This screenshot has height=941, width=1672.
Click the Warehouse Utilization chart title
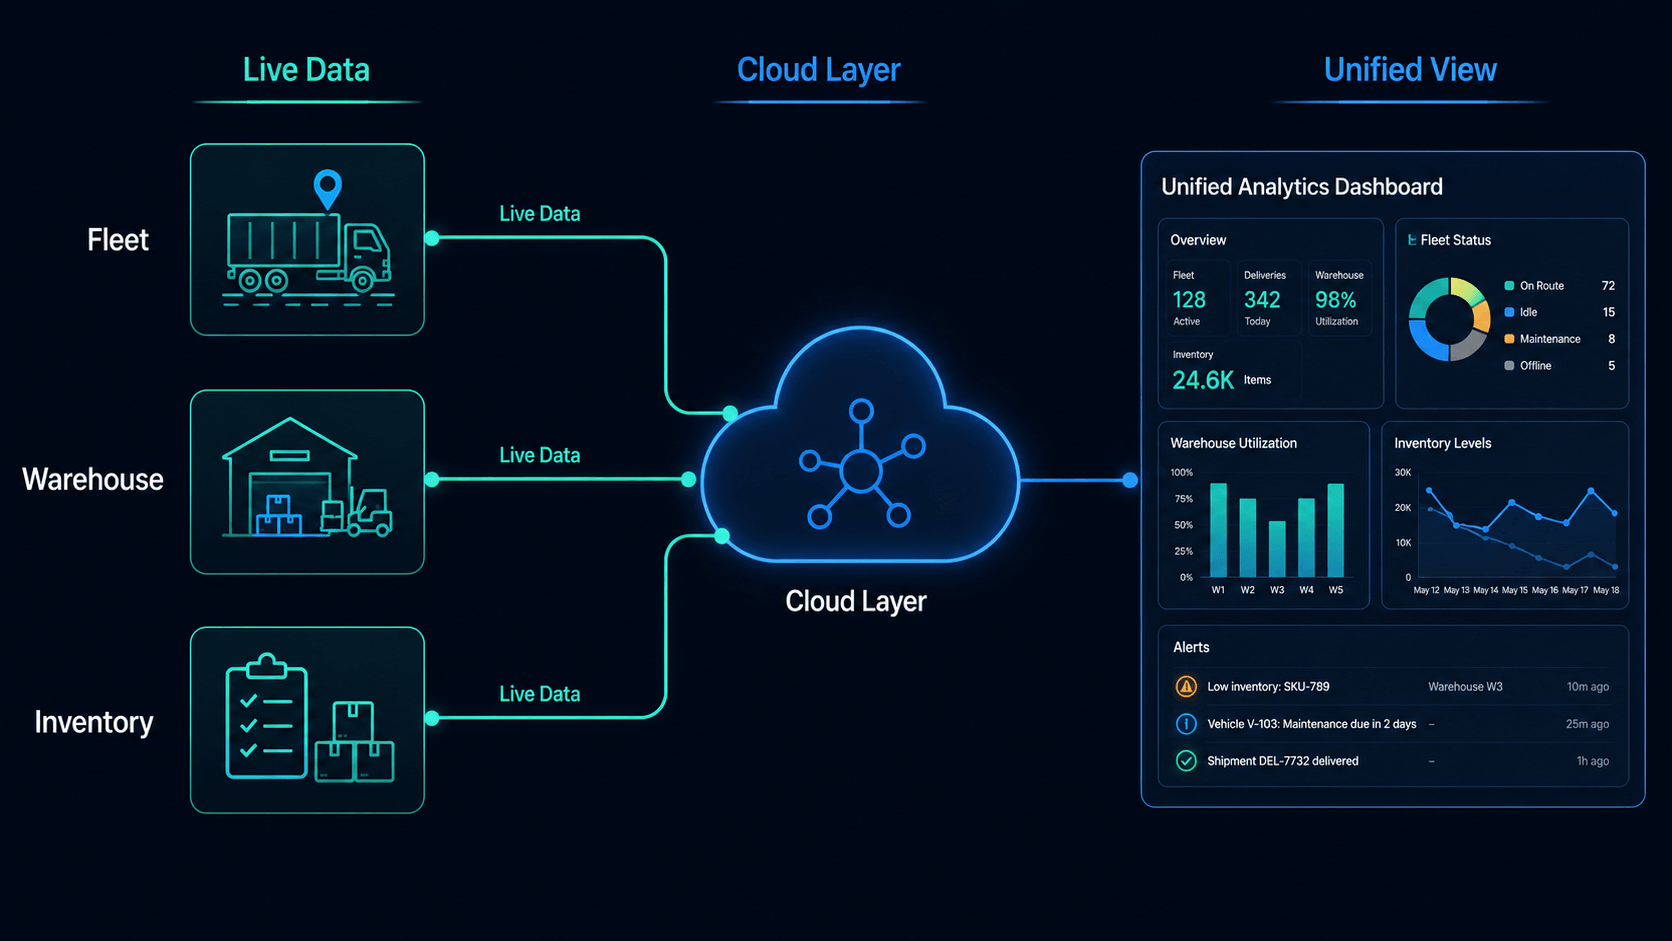click(1233, 443)
